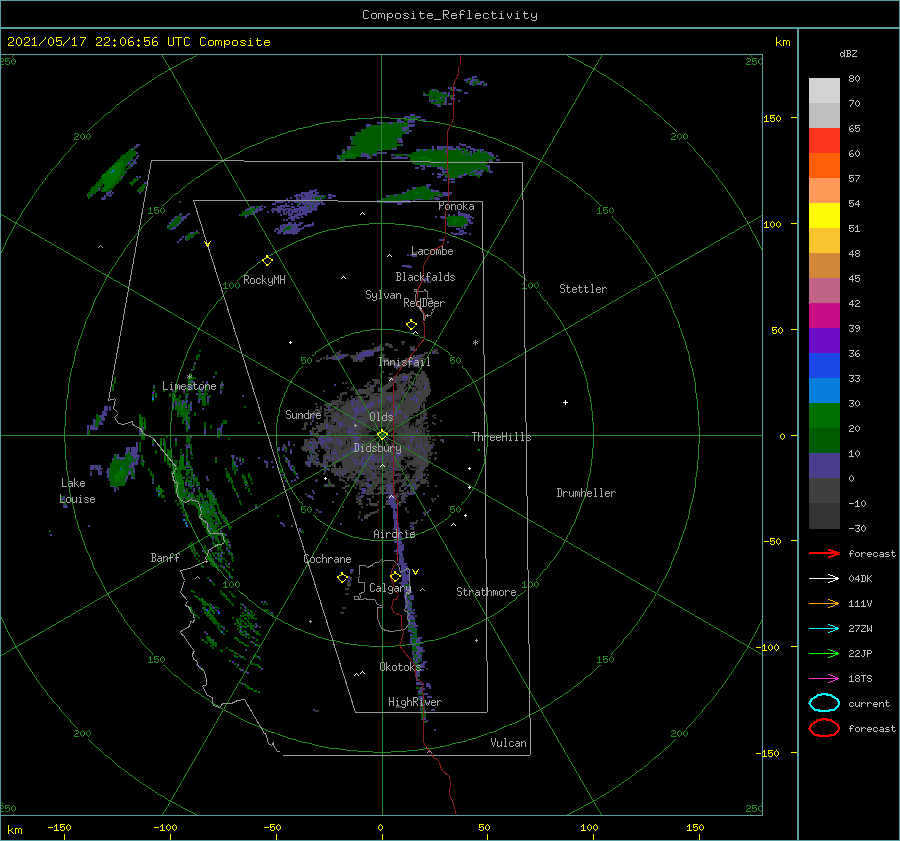The height and width of the screenshot is (841, 900).
Task: Click the 80 dBZ light gray swatch
Action: [824, 90]
